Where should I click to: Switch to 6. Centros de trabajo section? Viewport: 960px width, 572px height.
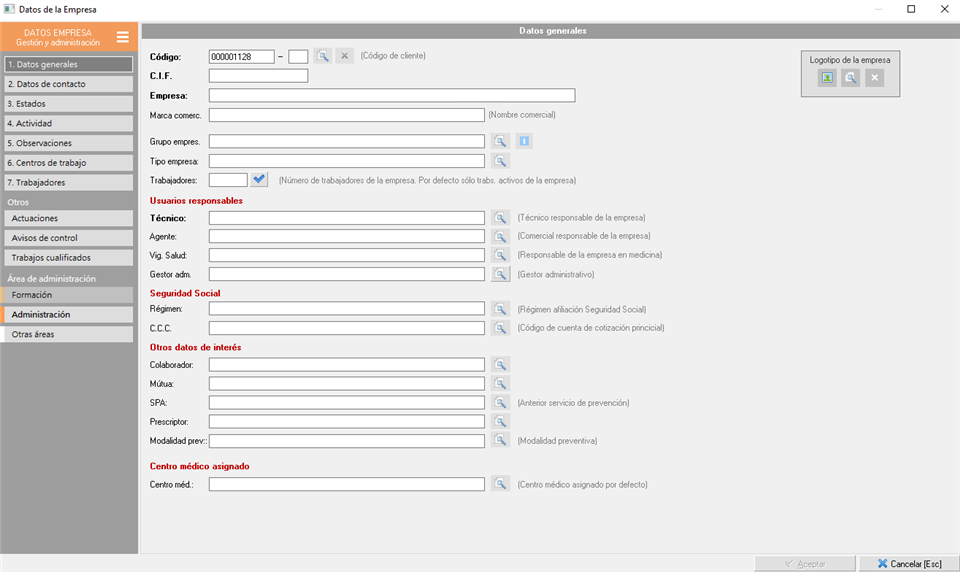click(x=69, y=163)
